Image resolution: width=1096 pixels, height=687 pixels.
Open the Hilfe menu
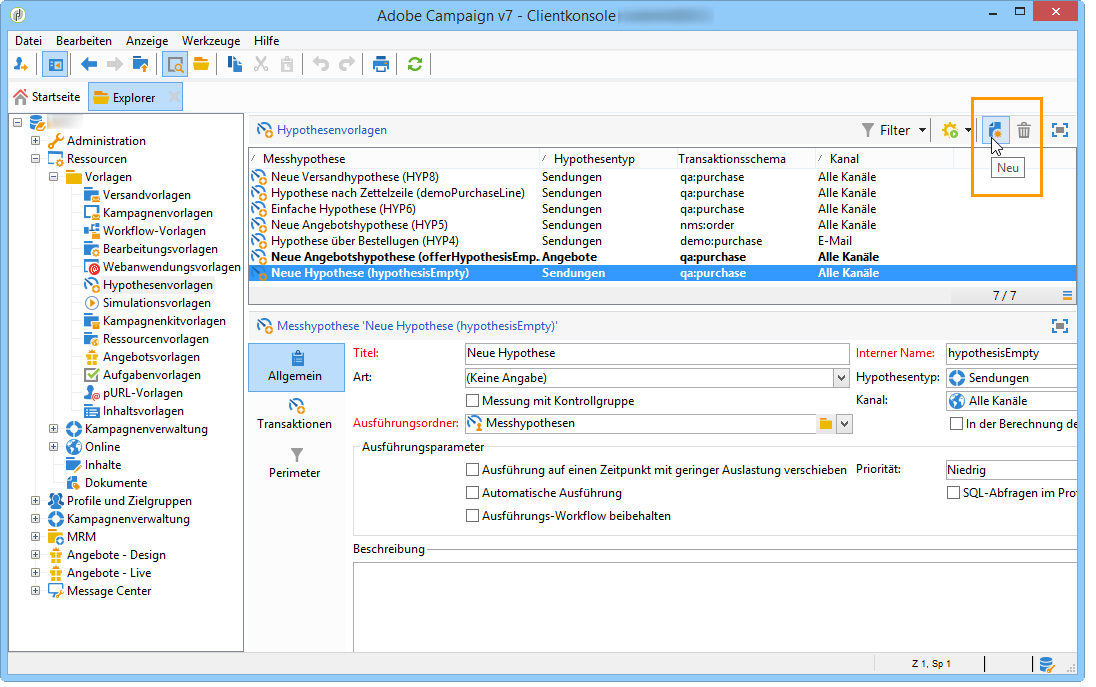266,41
